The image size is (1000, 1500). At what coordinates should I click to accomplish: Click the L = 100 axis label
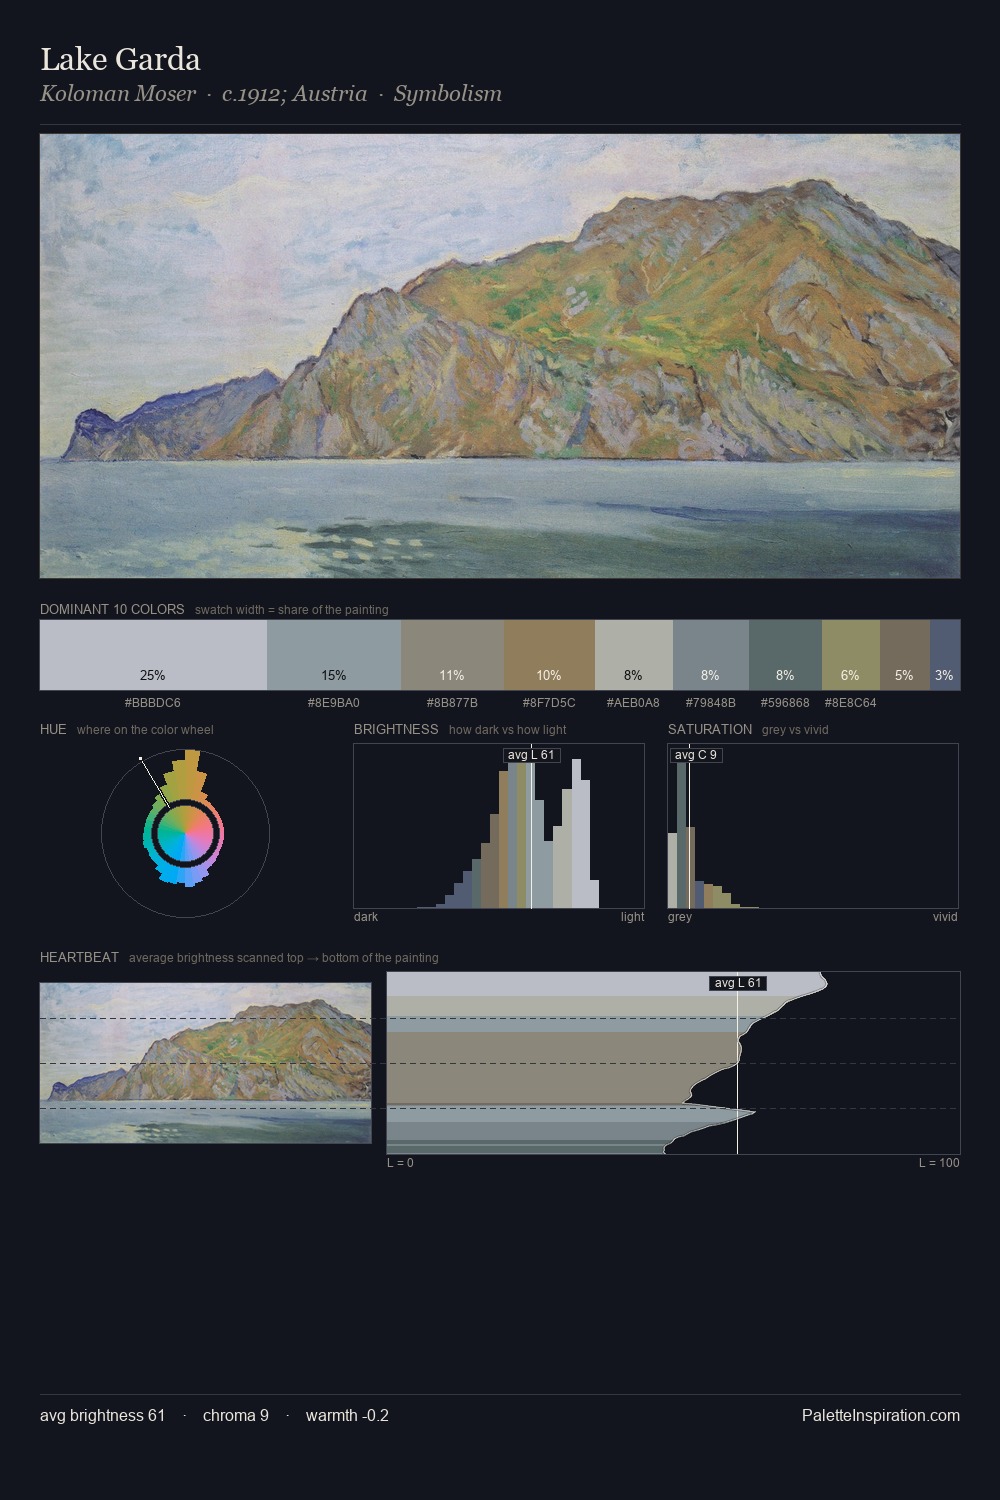(939, 1163)
